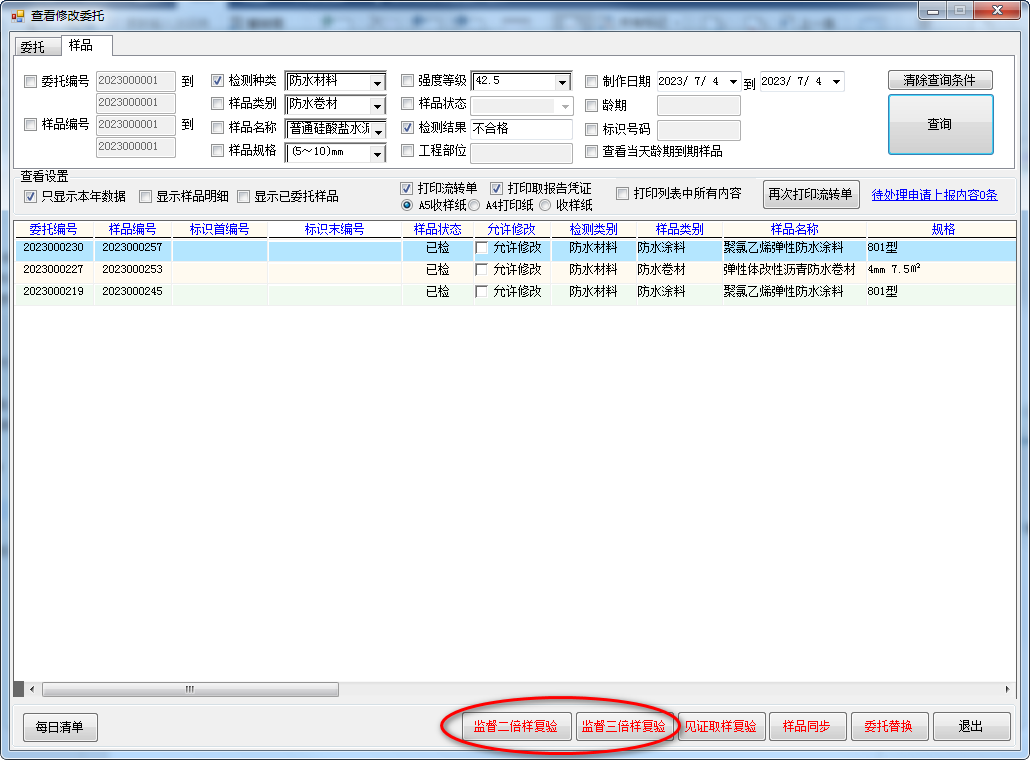Select the 样品 tab
The width and height of the screenshot is (1030, 760).
tap(81, 46)
